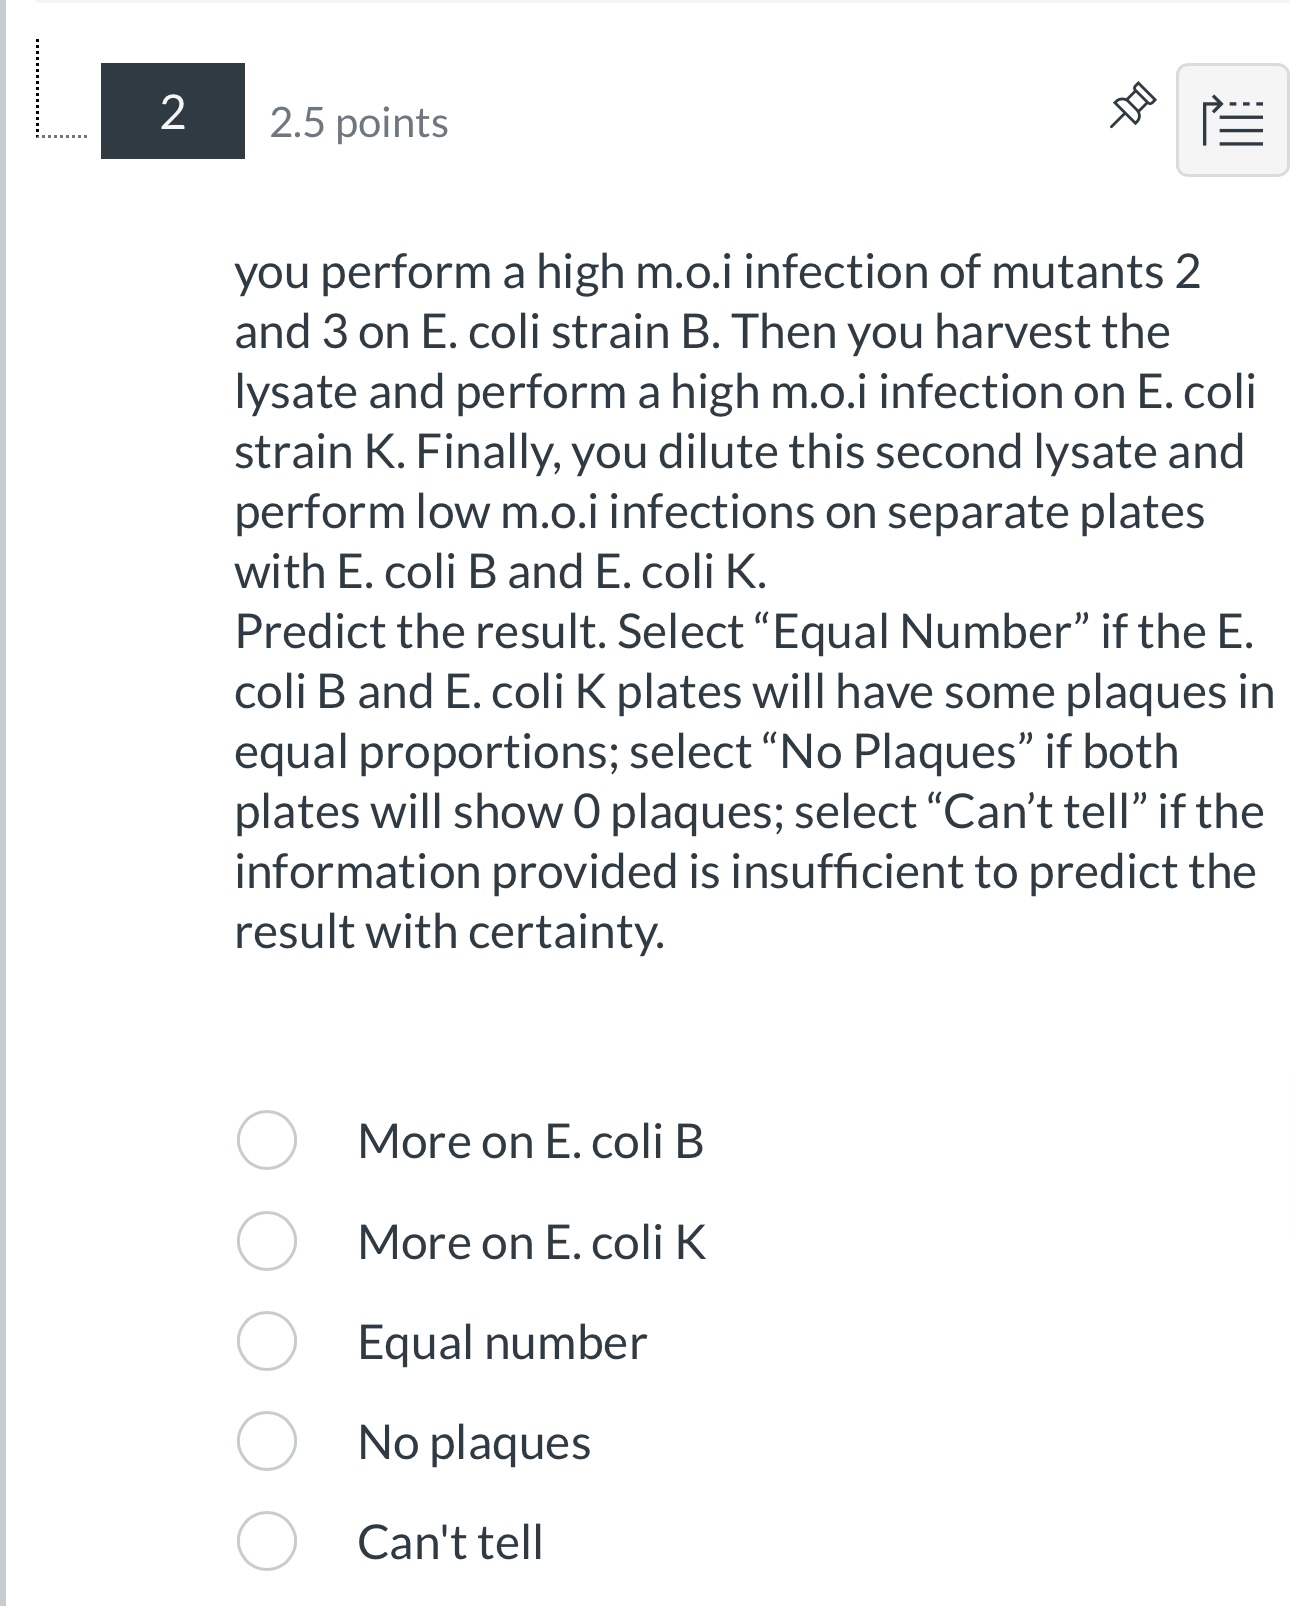This screenshot has width=1290, height=1606.
Task: Click the 'Equal number' answer label
Action: click(502, 1343)
